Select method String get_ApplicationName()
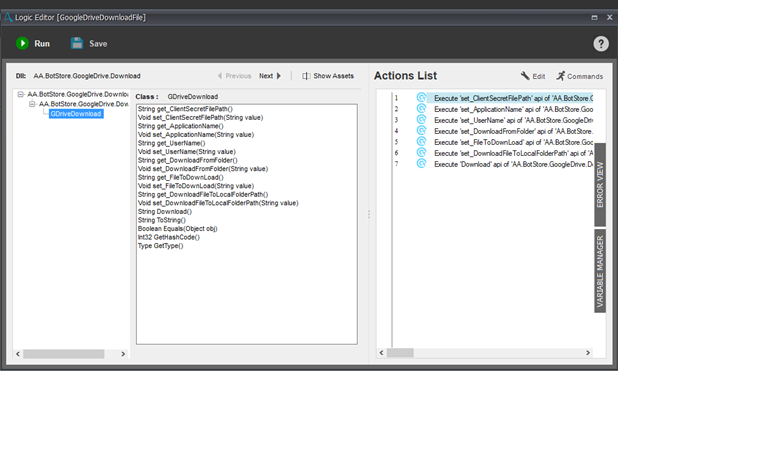This screenshot has height=460, width=768. tap(180, 126)
